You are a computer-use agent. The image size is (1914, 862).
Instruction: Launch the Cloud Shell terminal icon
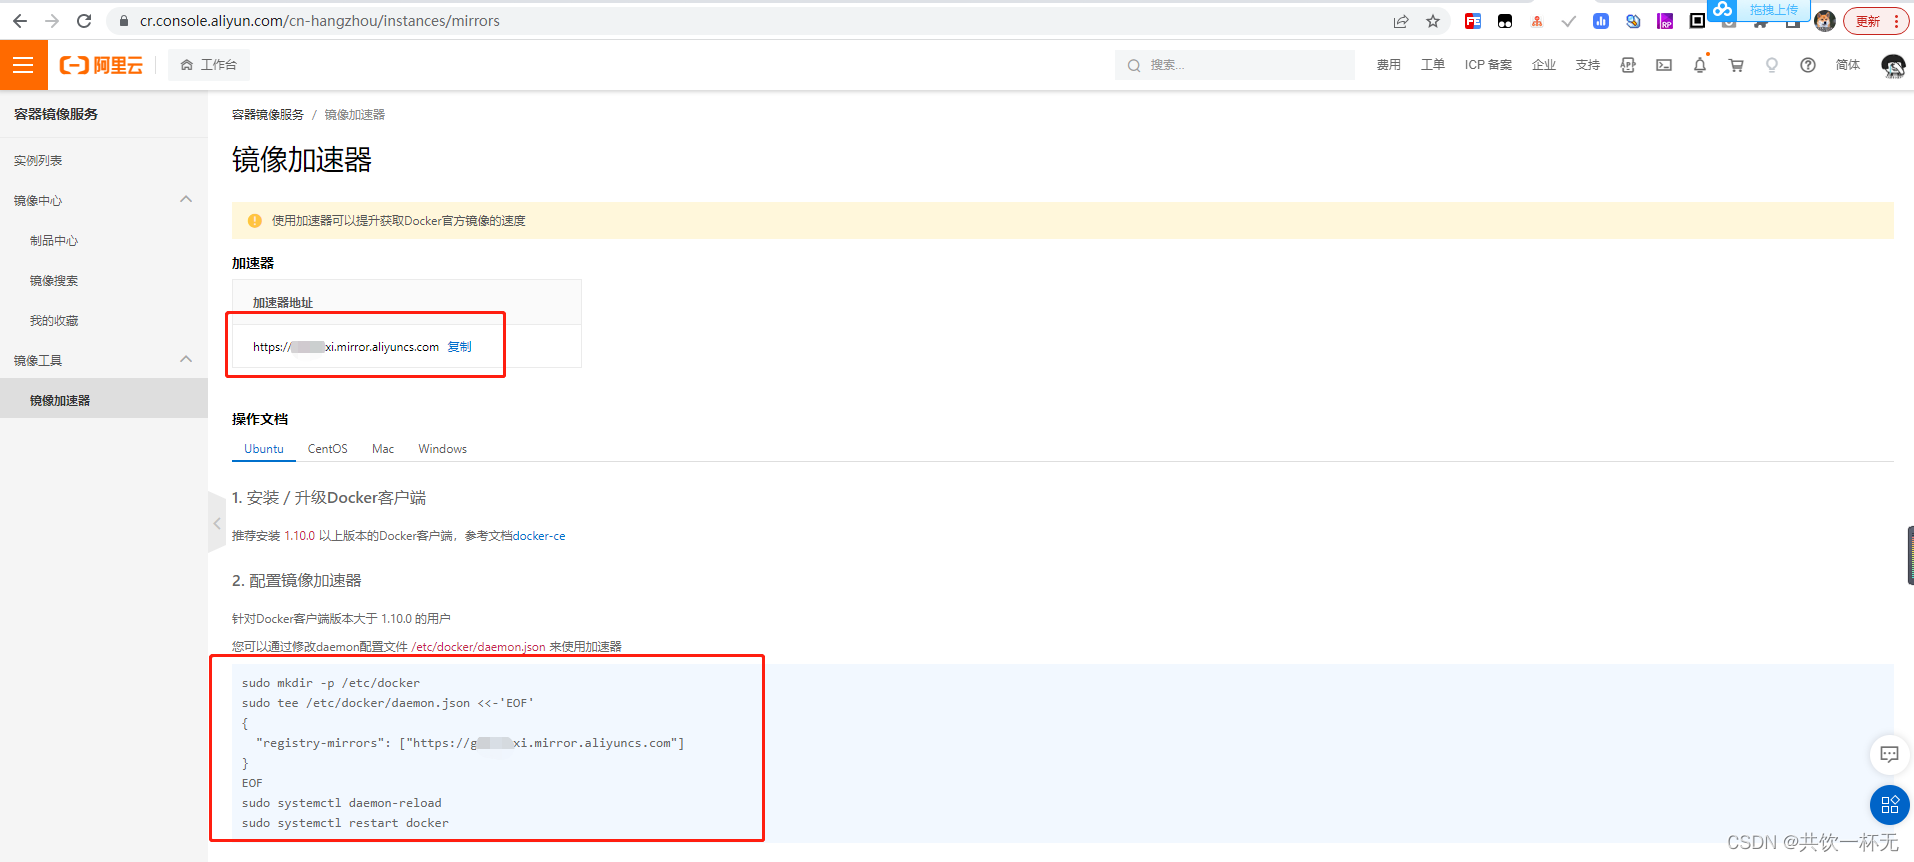tap(1664, 65)
